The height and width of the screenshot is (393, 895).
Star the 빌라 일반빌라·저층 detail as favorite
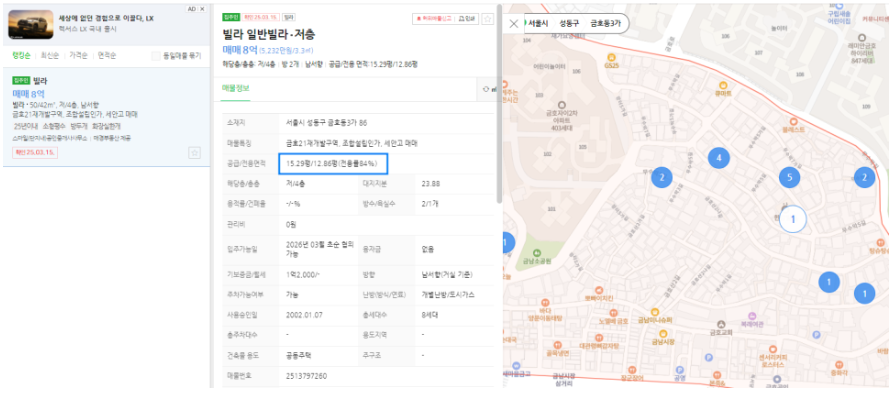(487, 18)
